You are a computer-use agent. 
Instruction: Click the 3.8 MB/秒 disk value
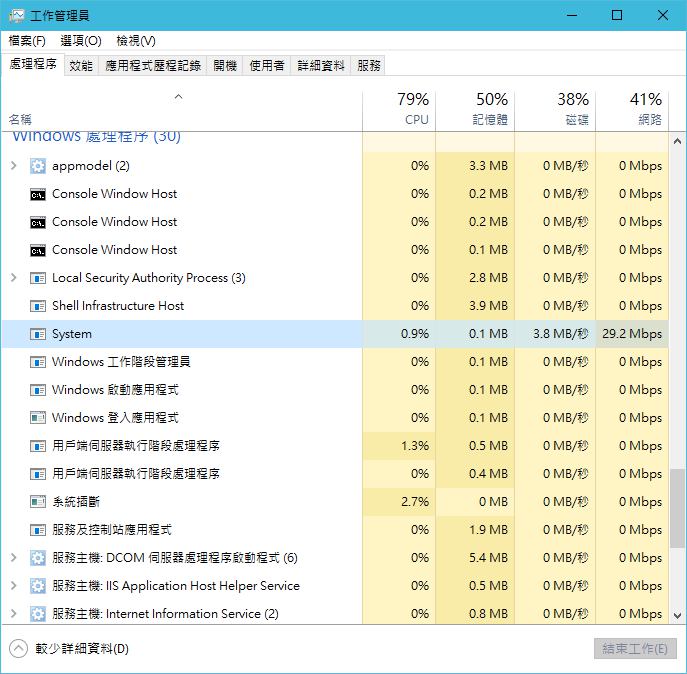(560, 334)
